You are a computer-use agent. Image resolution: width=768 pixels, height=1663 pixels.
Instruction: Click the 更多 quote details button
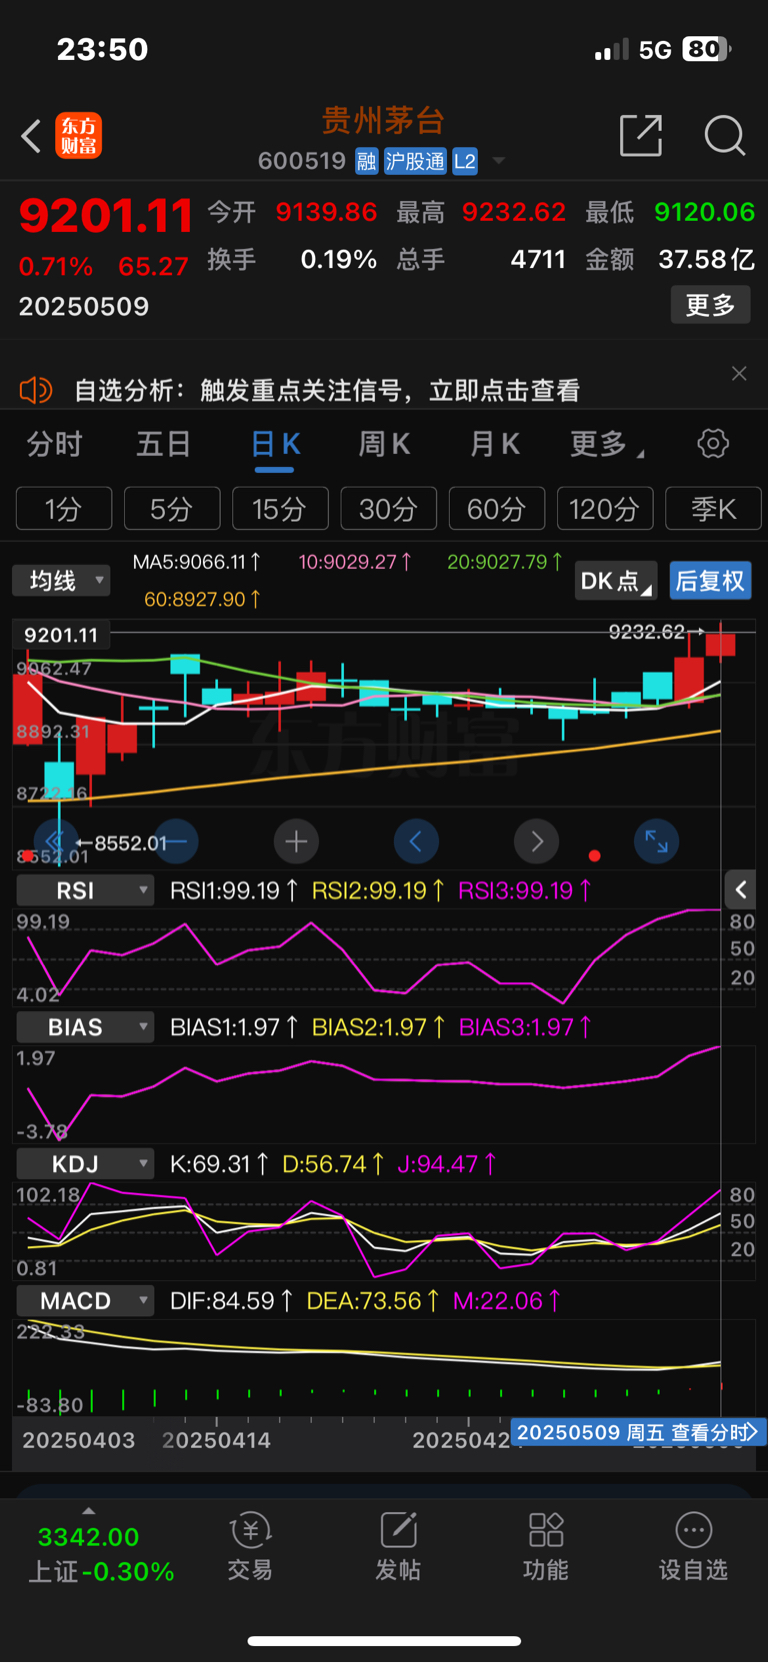tap(710, 305)
